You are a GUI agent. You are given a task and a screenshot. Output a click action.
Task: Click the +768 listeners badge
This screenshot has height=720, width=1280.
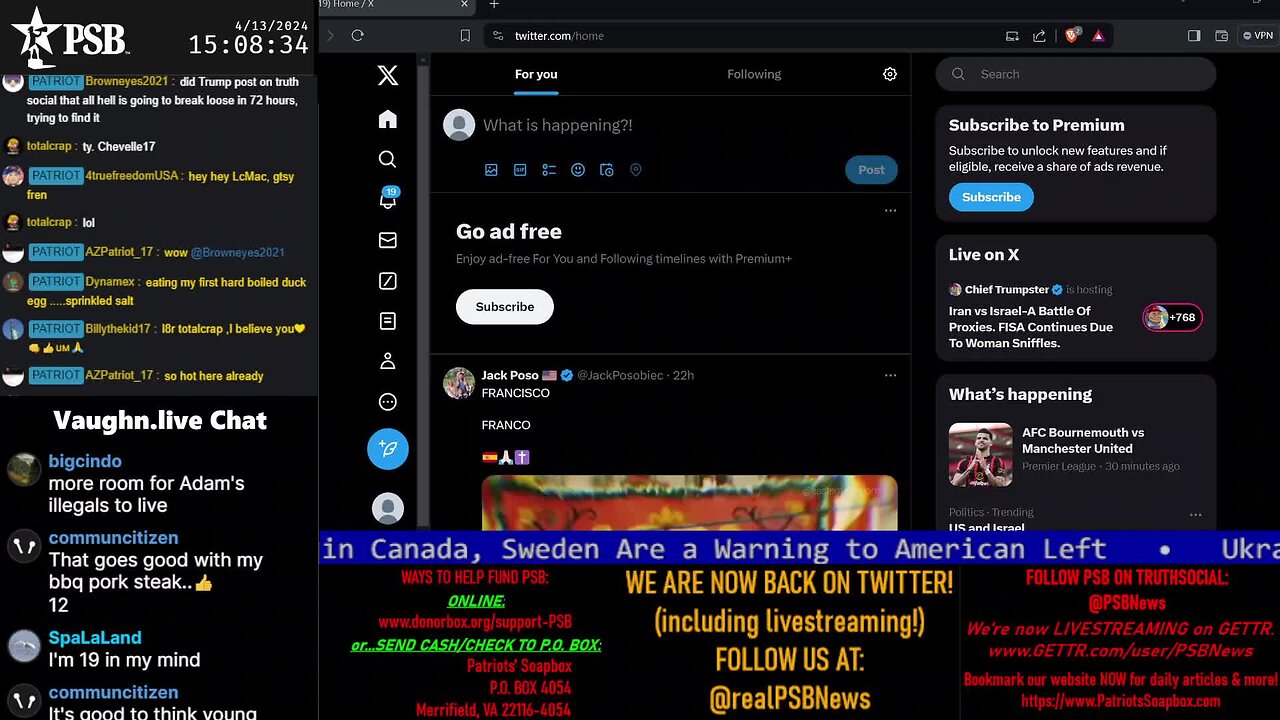(1172, 317)
